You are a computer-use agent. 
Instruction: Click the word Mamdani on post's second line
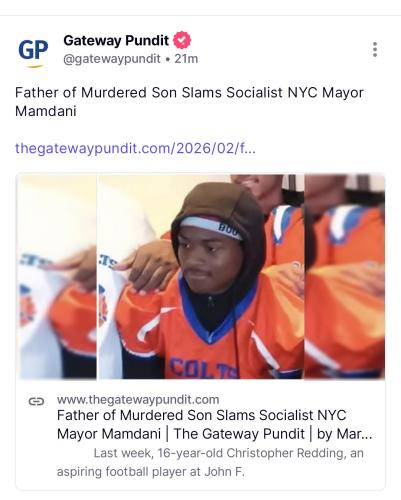(x=46, y=111)
